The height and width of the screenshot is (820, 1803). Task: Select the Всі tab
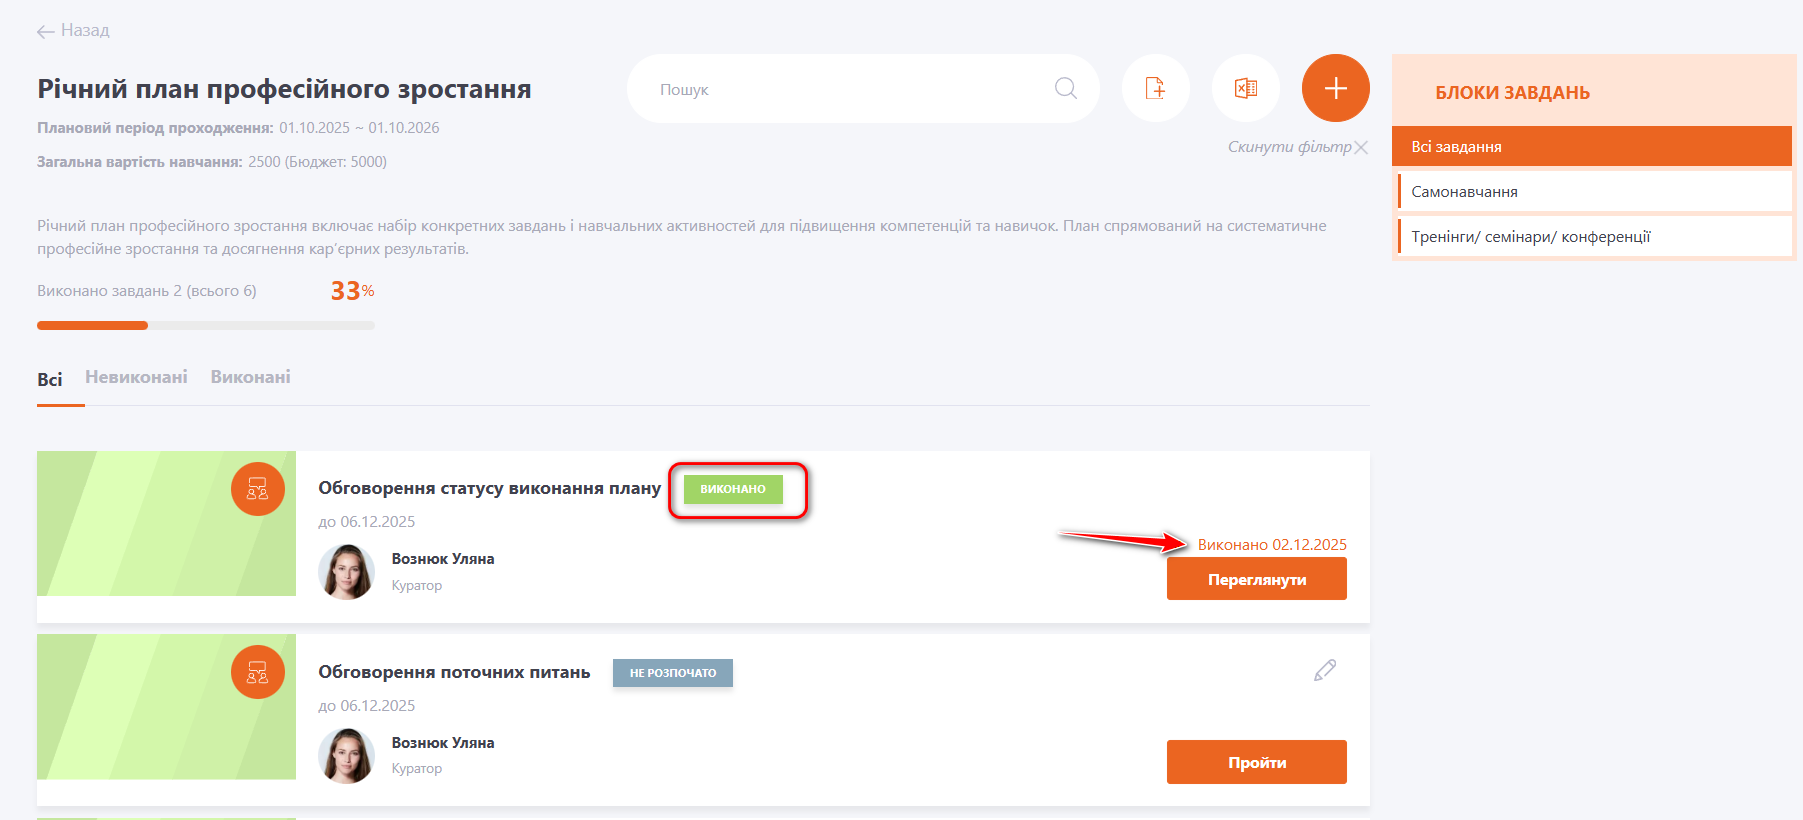[x=49, y=379]
